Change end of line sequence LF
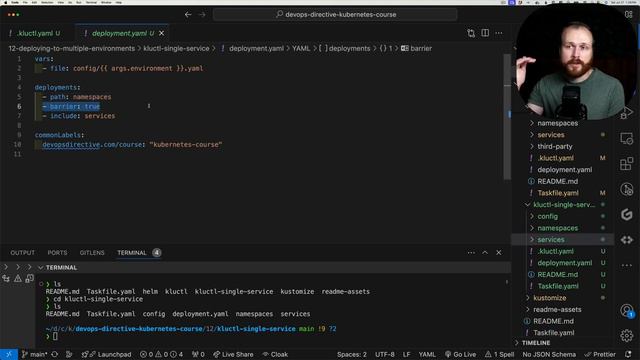The width and height of the screenshot is (640, 360). (407, 354)
